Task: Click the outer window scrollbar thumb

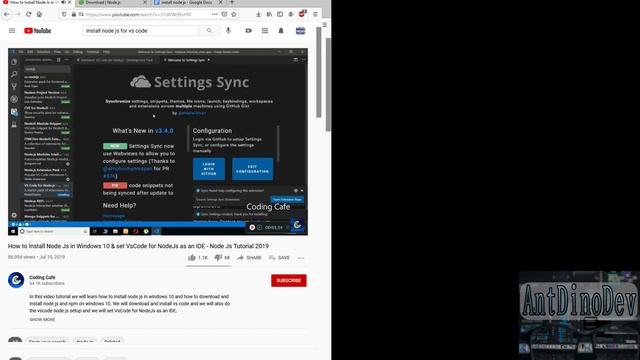Action: click(x=328, y=84)
